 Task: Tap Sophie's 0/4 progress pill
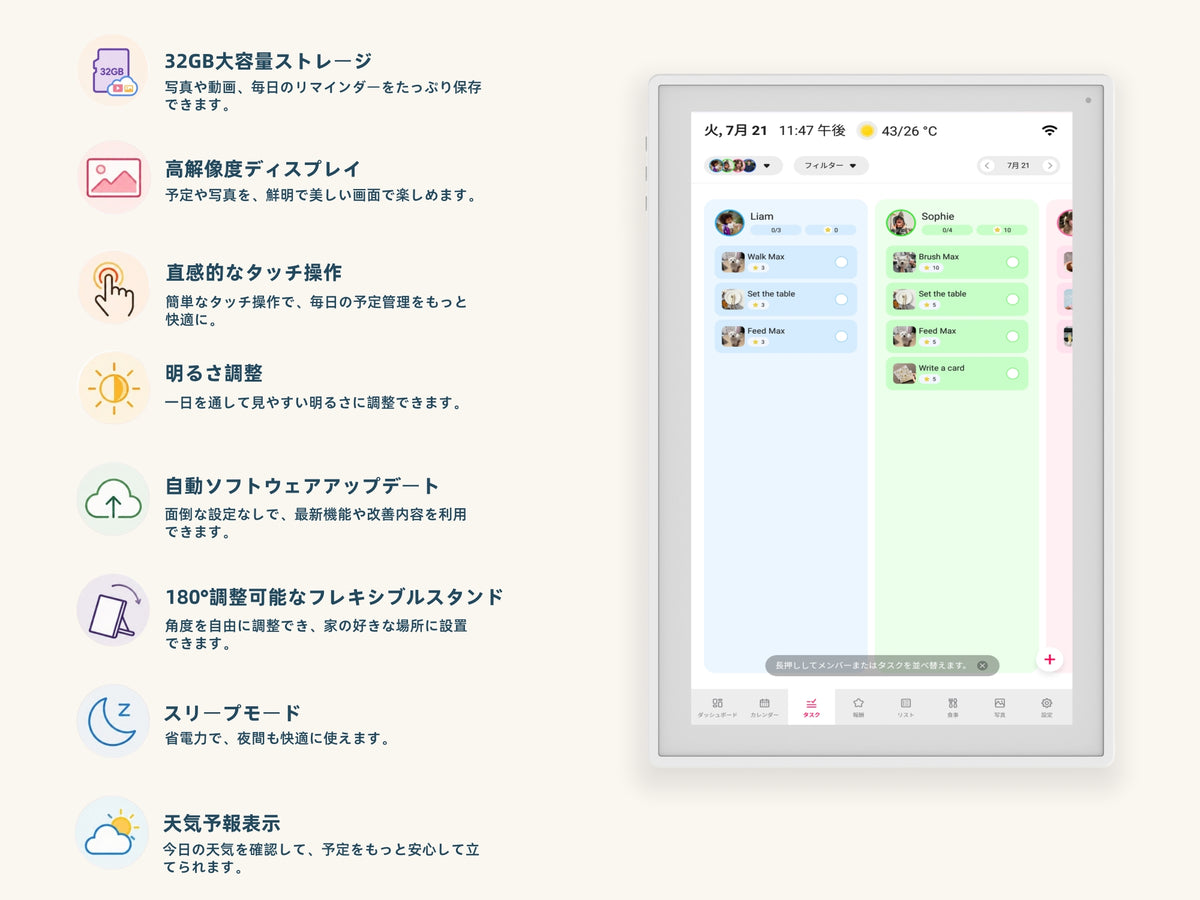tap(946, 230)
